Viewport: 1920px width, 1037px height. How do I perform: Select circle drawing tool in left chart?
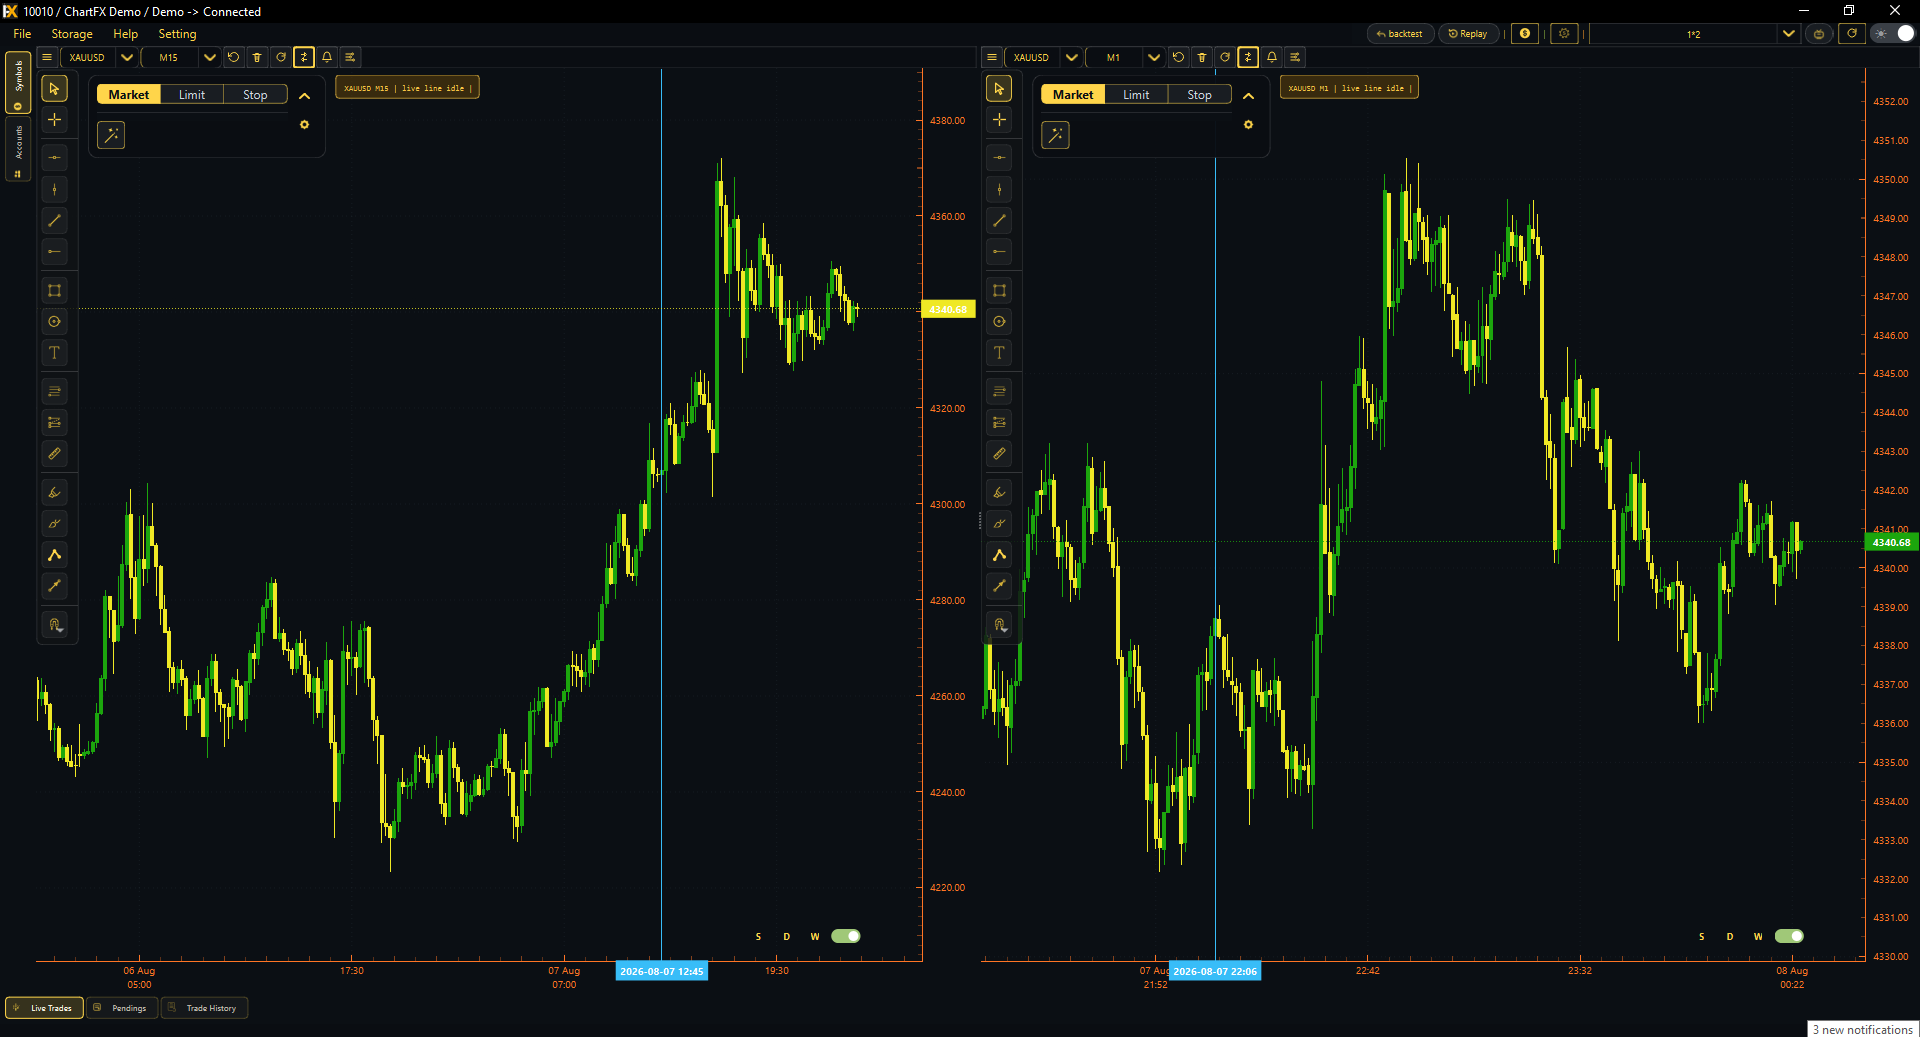tap(55, 322)
